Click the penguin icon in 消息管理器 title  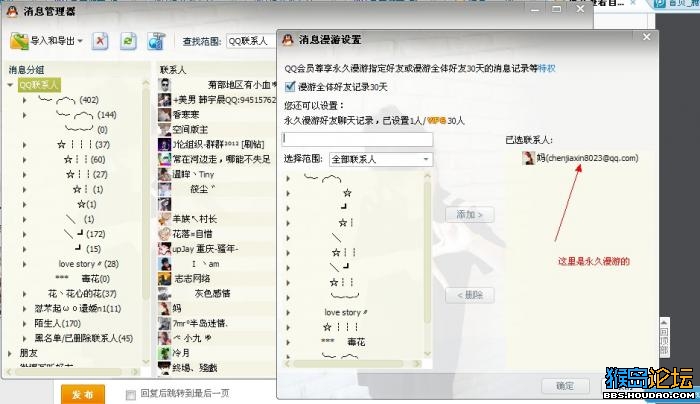[x=12, y=11]
